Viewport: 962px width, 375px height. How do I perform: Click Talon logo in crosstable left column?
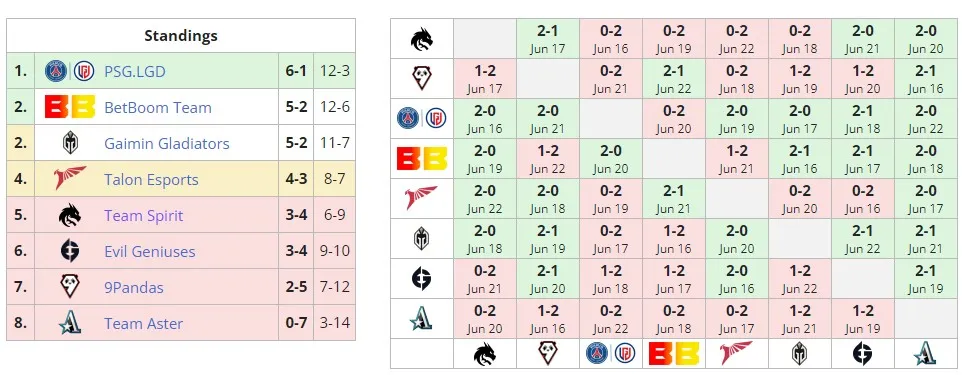click(421, 199)
